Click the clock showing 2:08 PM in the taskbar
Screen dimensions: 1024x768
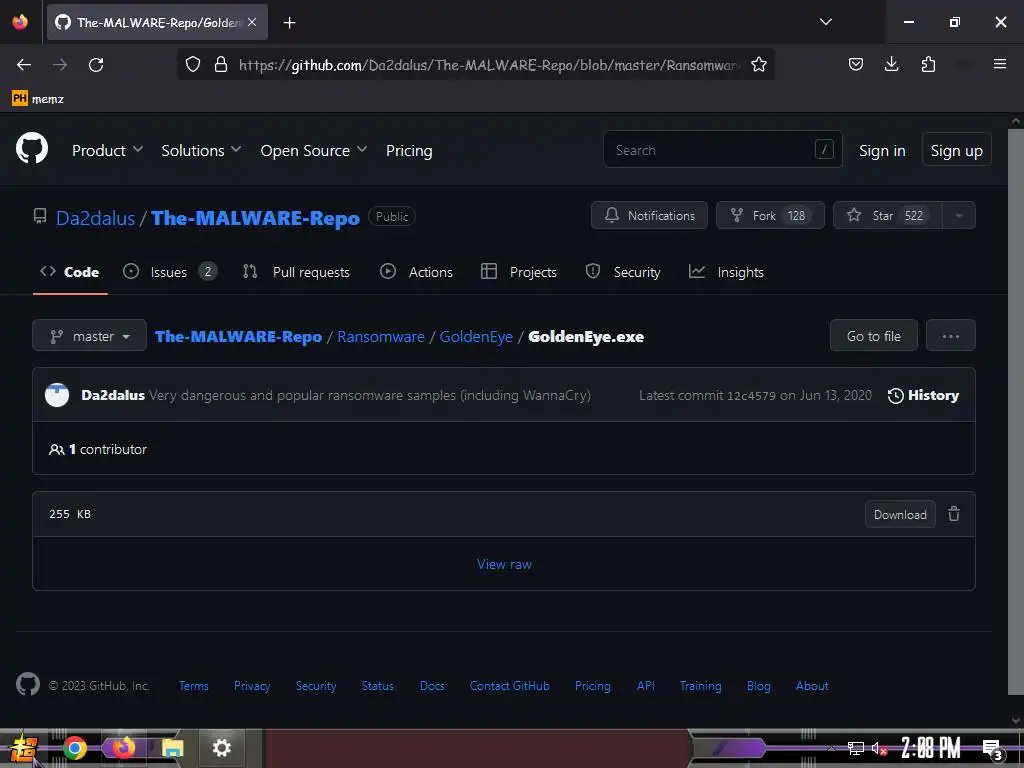(x=930, y=748)
